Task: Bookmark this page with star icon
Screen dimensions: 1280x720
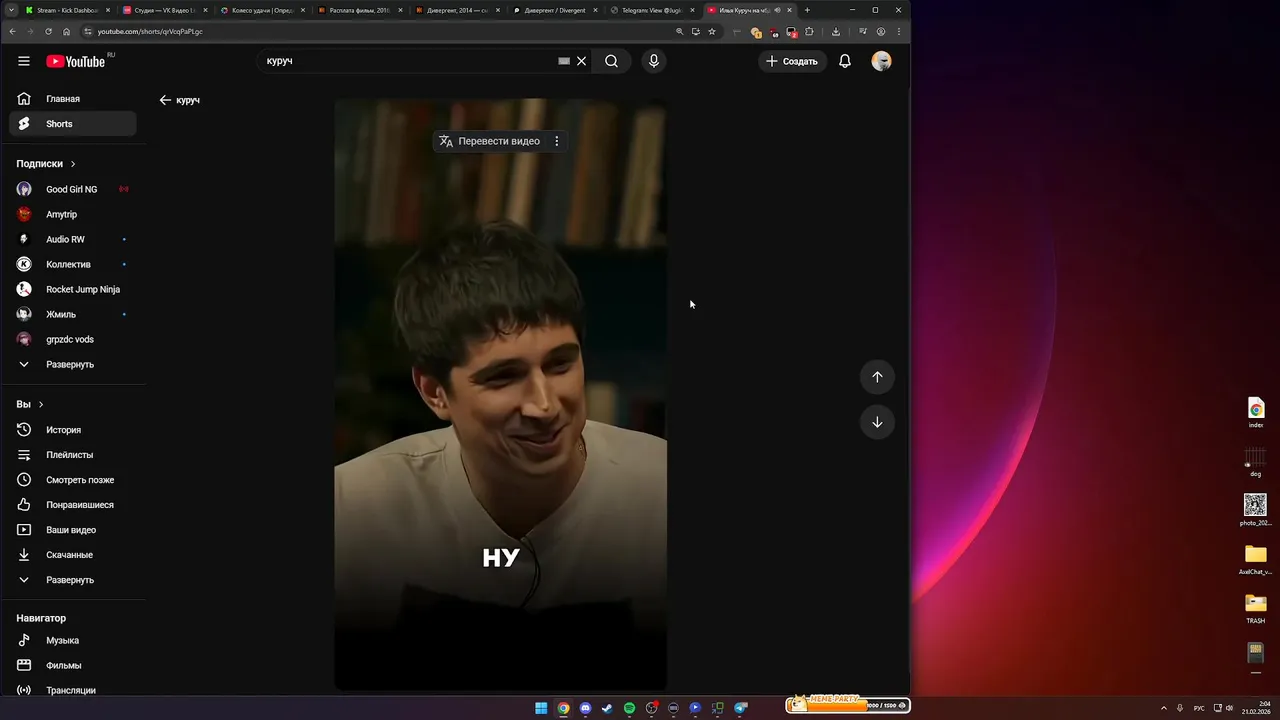Action: point(712,31)
